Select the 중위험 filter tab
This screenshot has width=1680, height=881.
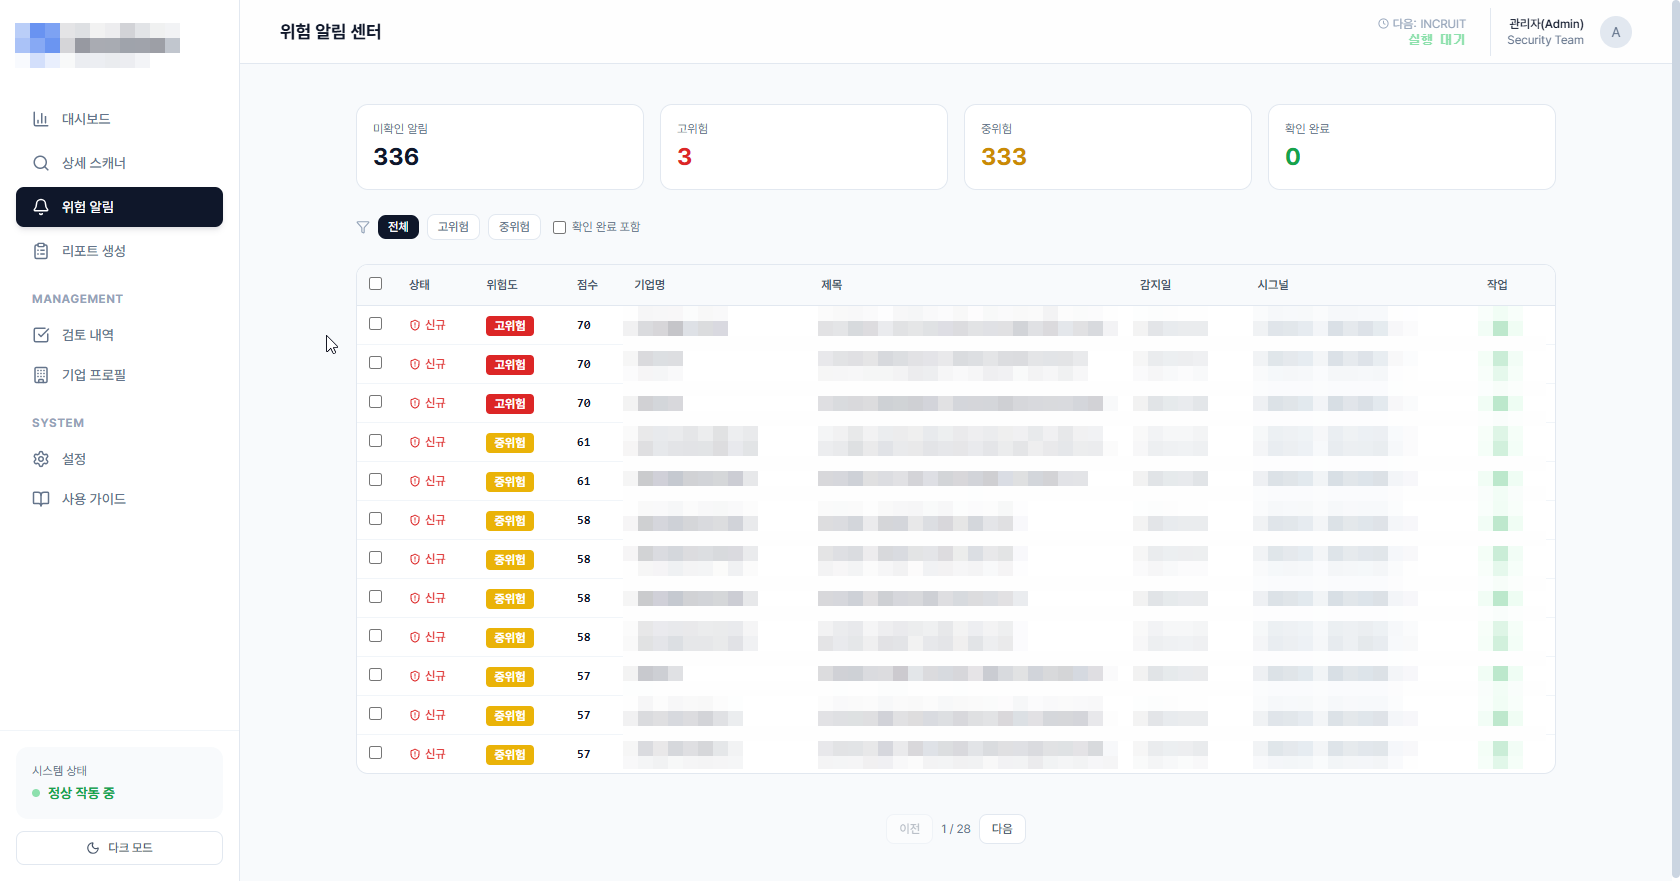tap(514, 227)
